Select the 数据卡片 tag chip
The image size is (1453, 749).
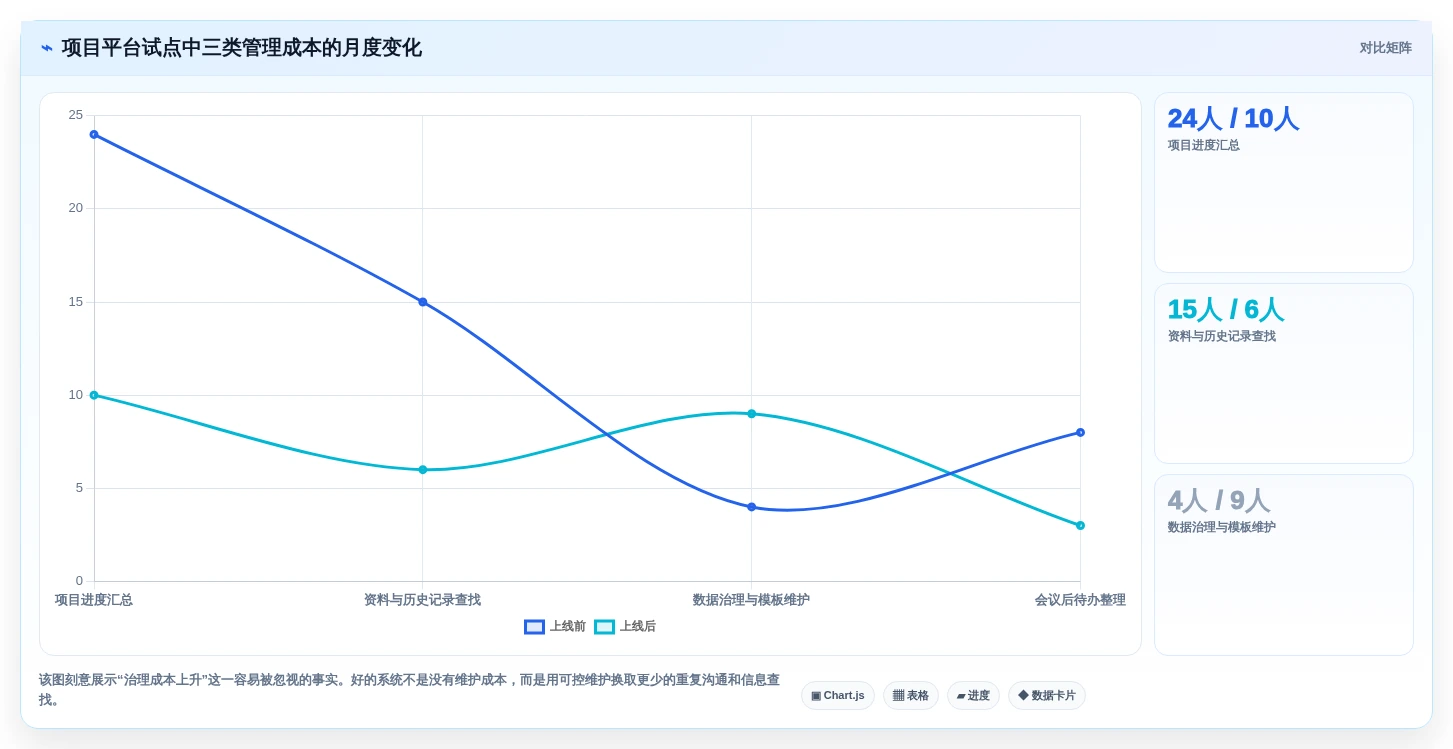1047,695
